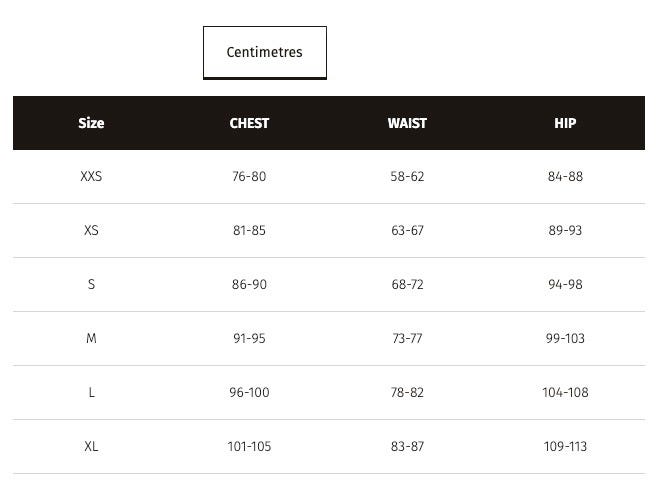Click hip value 99-103
This screenshot has width=658, height=495.
point(565,338)
